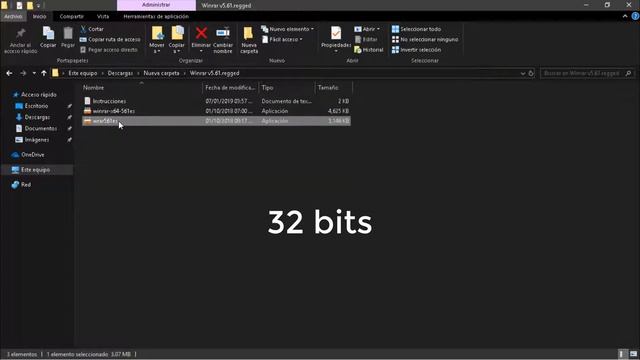Pin item with Anclar al acceso rápido
This screenshot has height=360, width=640.
tap(20, 40)
